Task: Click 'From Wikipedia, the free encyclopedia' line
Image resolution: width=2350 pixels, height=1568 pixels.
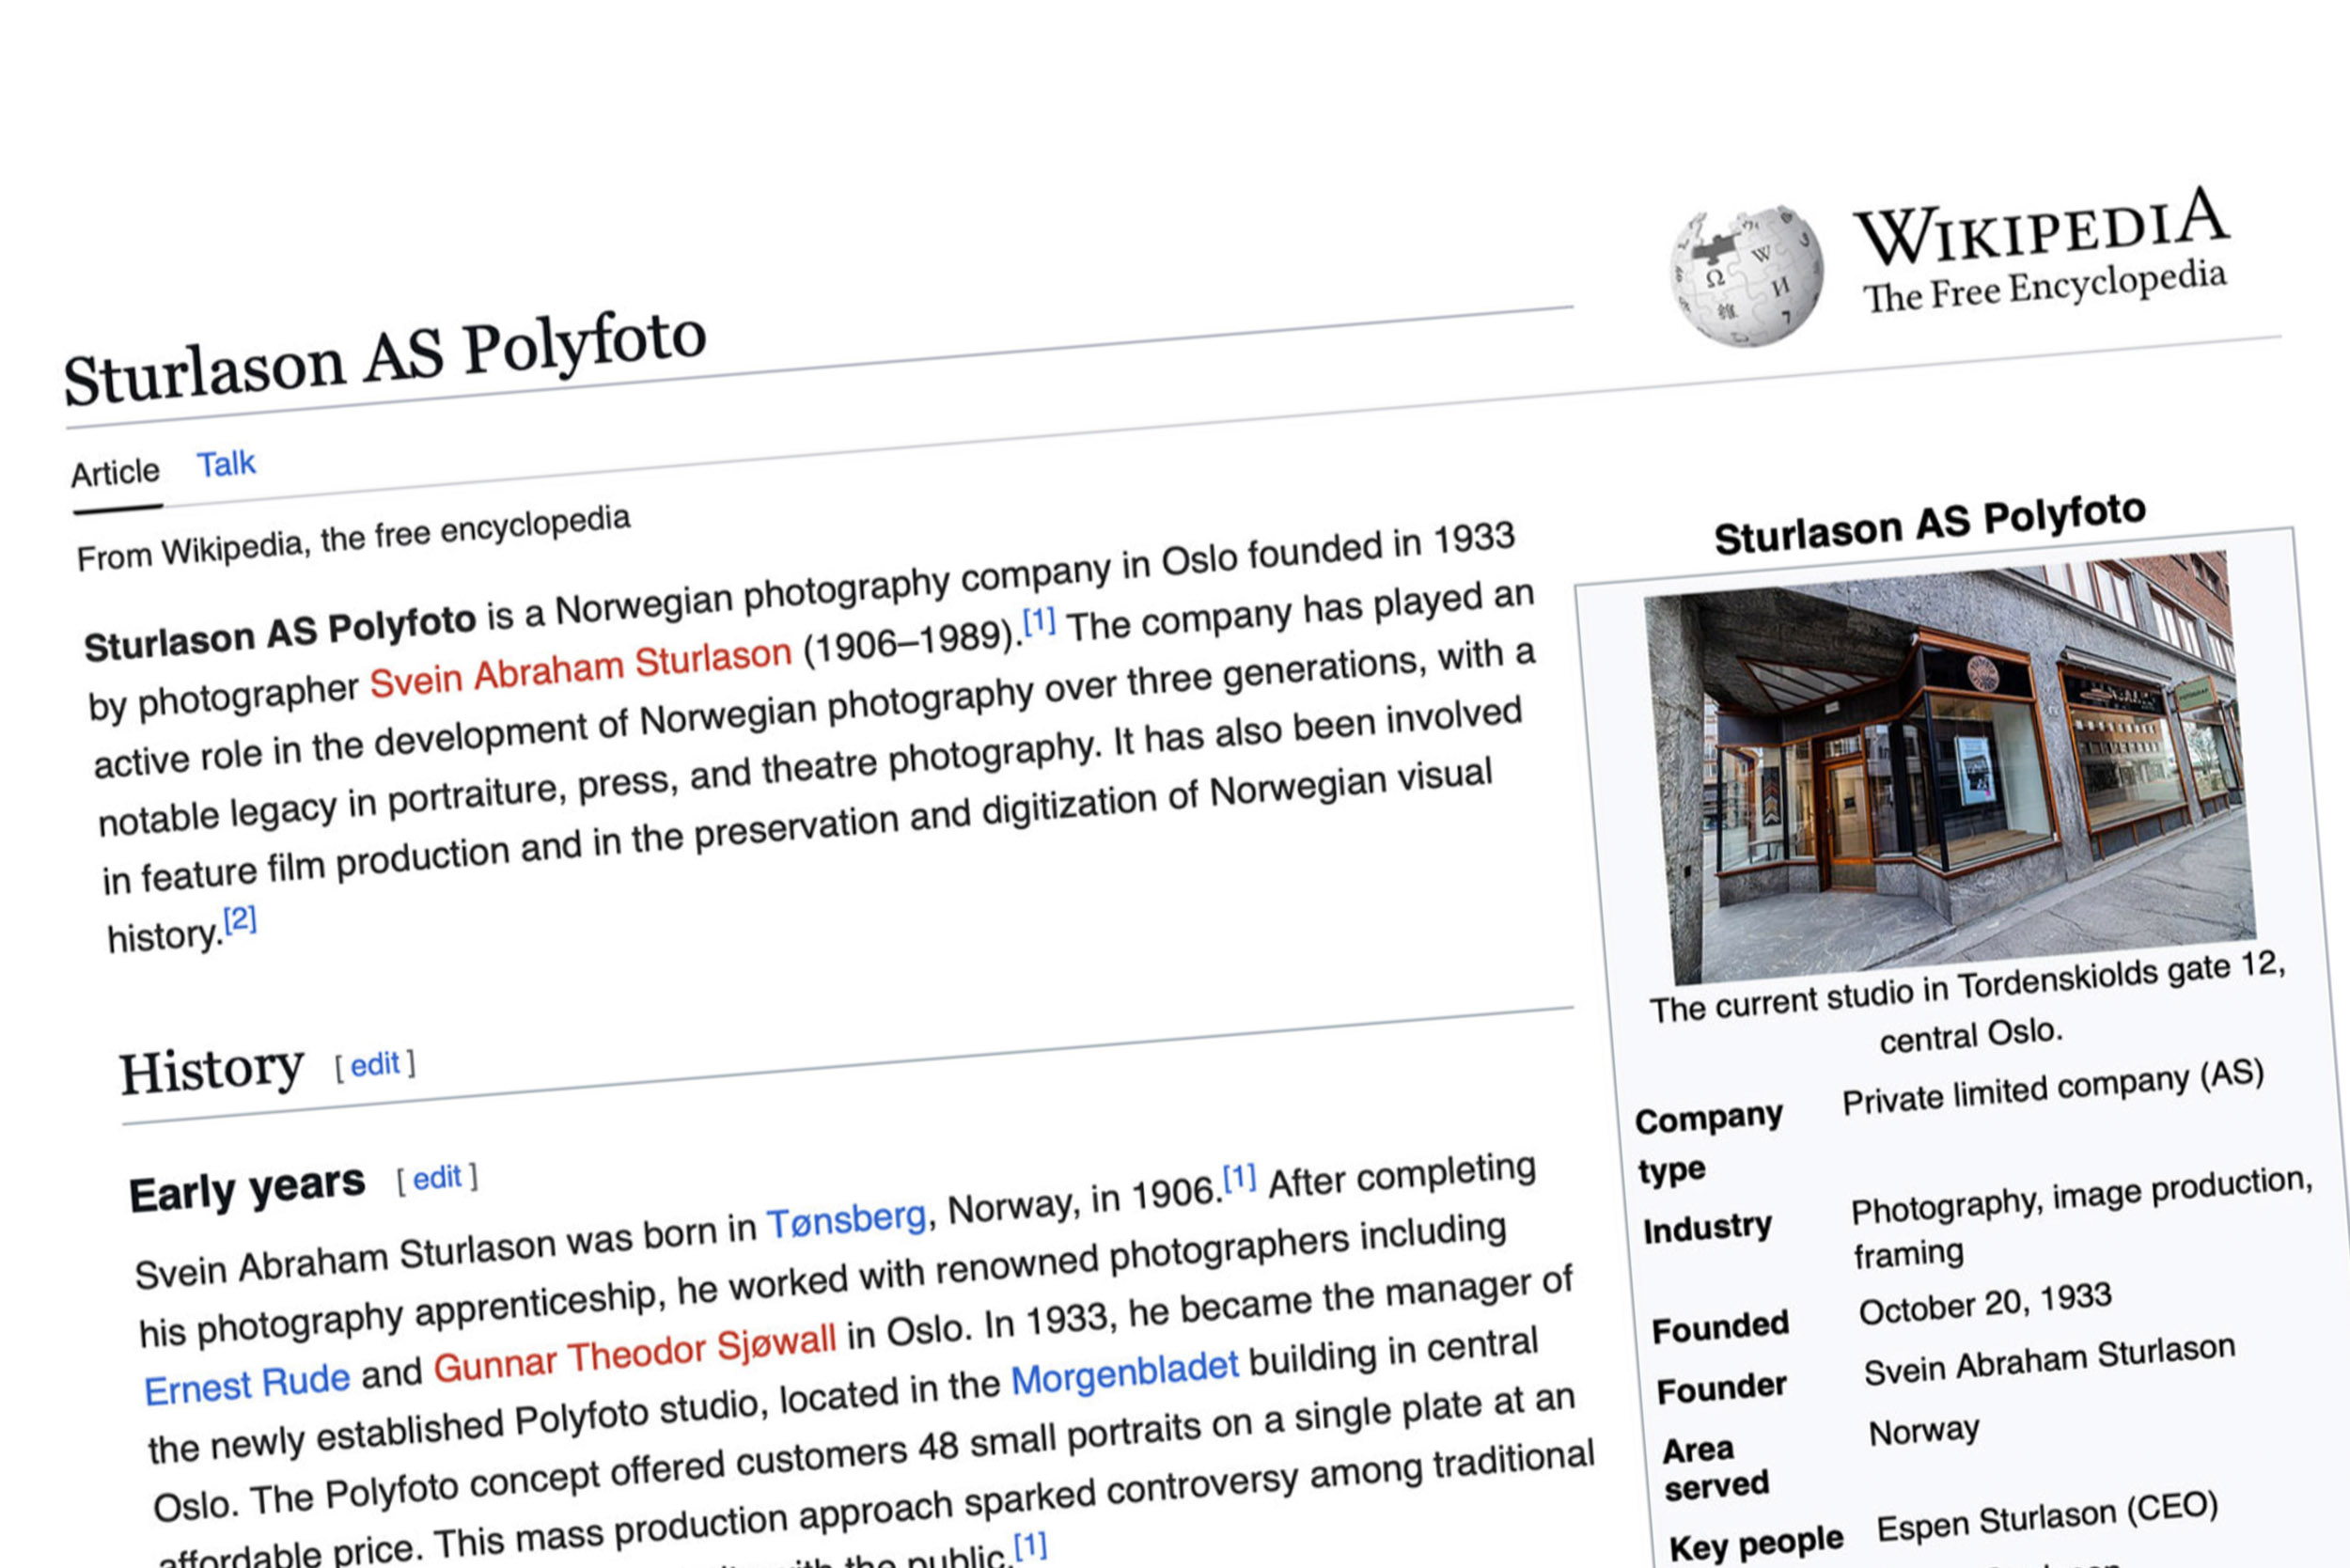Action: (x=354, y=537)
